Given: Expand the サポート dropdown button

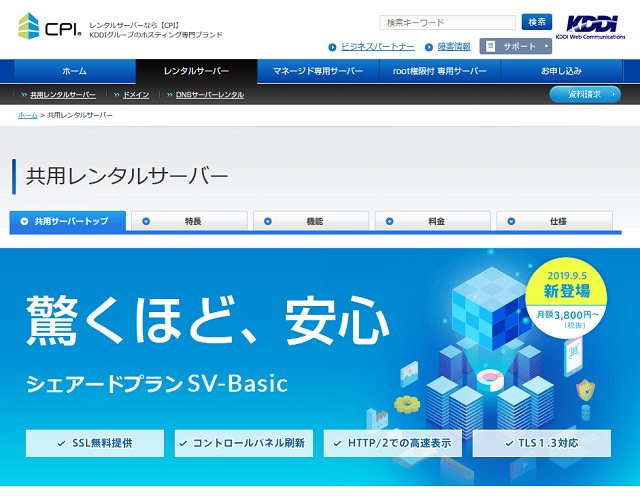Looking at the screenshot, I should coord(516,47).
